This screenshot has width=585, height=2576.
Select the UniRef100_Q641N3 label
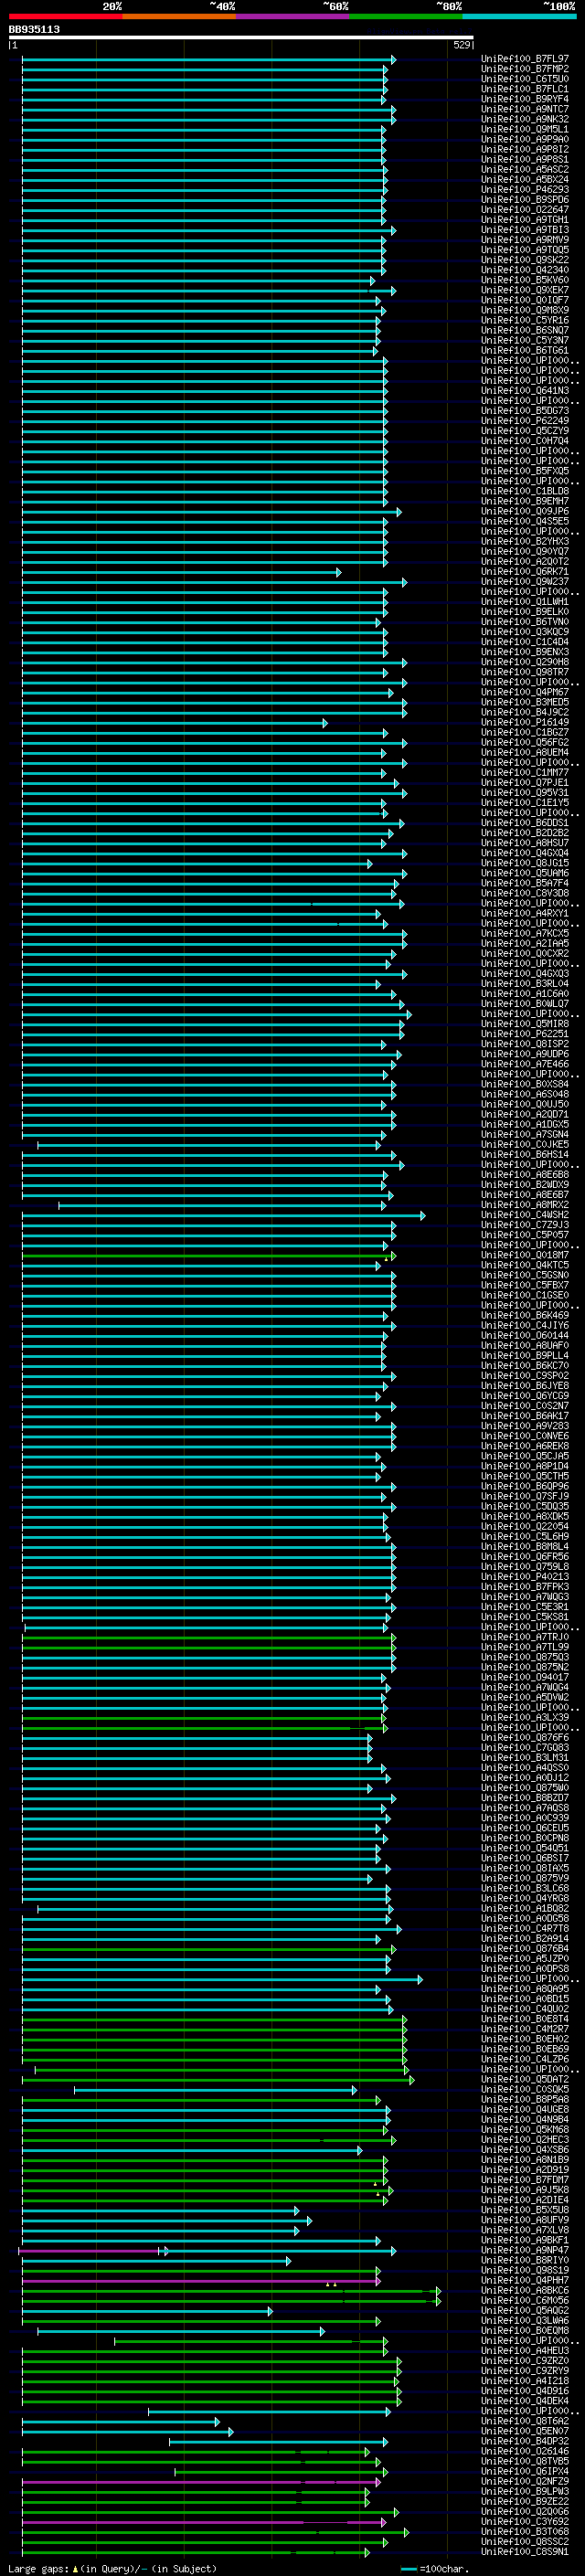(525, 391)
